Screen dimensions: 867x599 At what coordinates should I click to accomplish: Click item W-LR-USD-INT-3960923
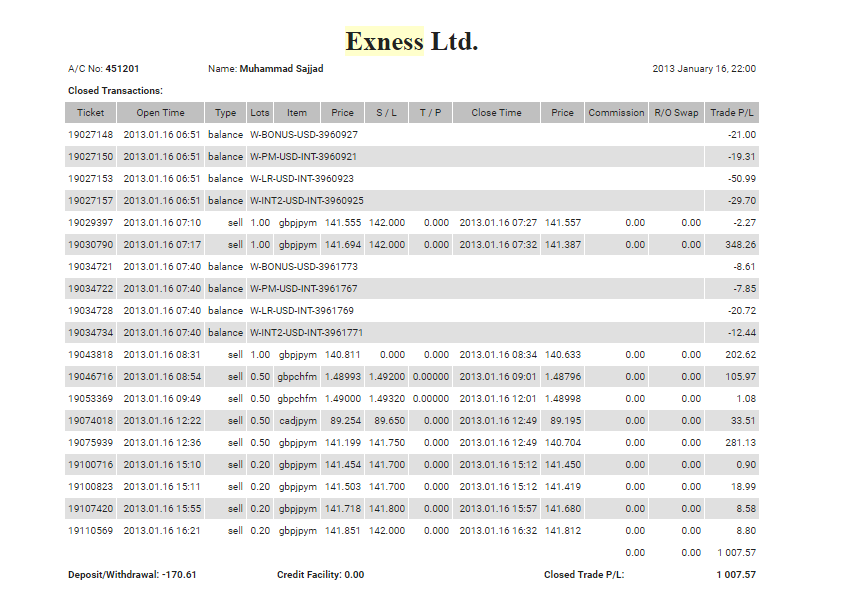click(301, 179)
